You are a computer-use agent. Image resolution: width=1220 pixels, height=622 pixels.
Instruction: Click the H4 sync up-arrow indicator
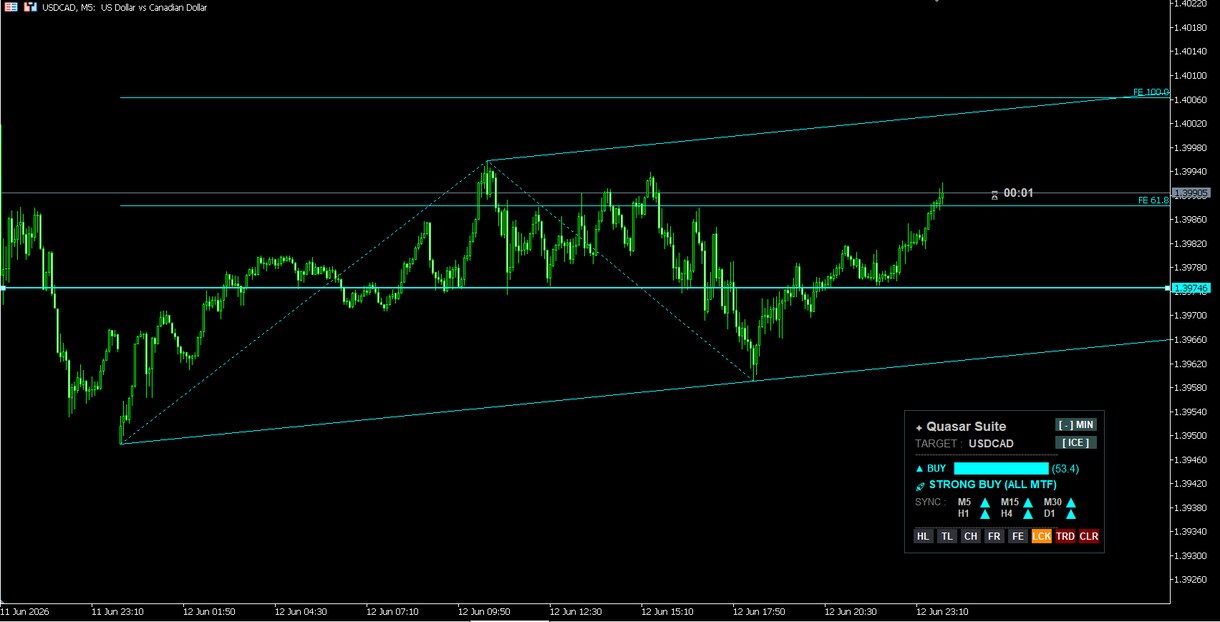pyautogui.click(x=1028, y=514)
